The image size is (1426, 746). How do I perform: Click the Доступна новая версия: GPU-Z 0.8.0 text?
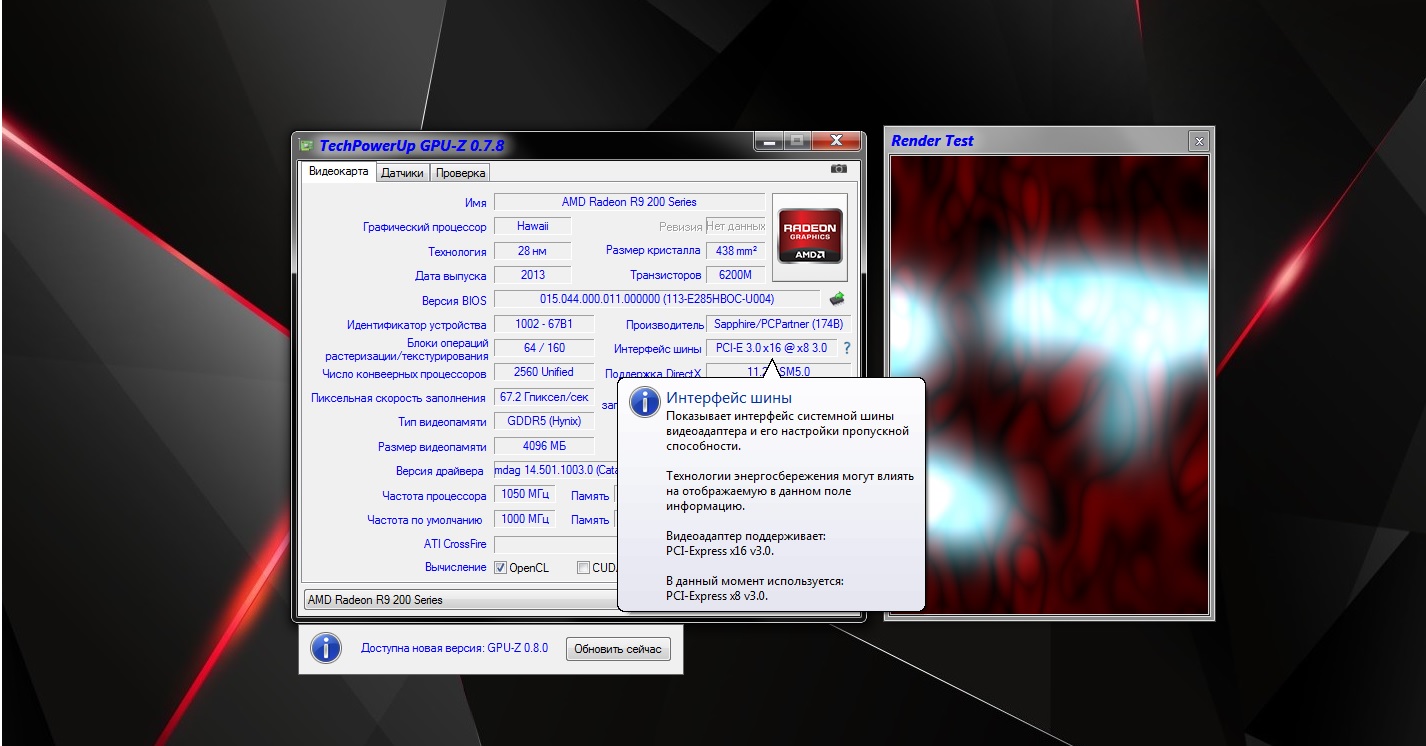pos(454,649)
